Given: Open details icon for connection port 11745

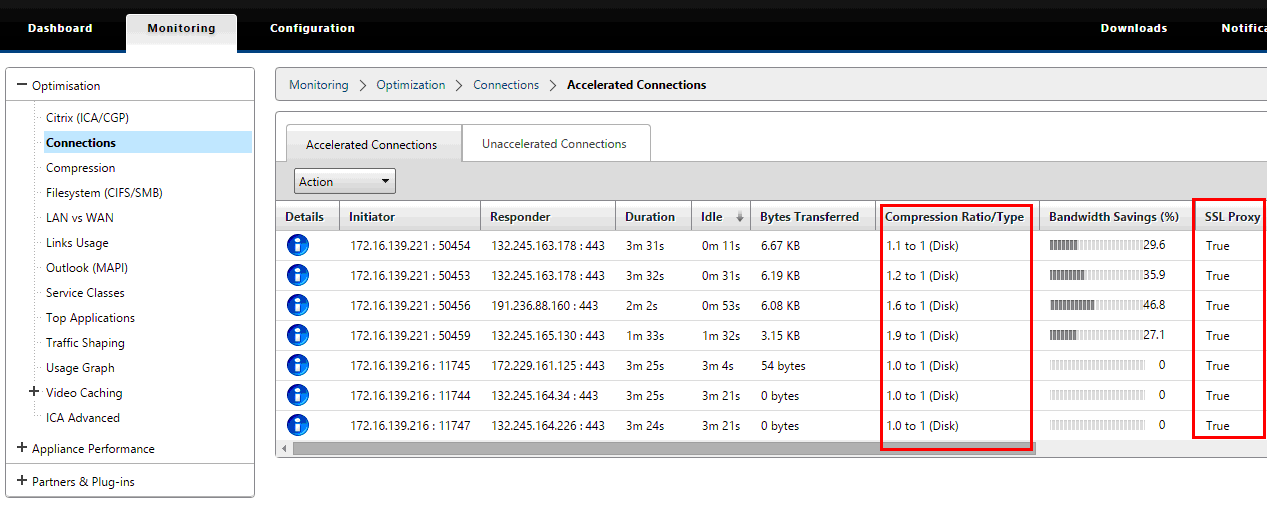Looking at the screenshot, I should (x=298, y=365).
